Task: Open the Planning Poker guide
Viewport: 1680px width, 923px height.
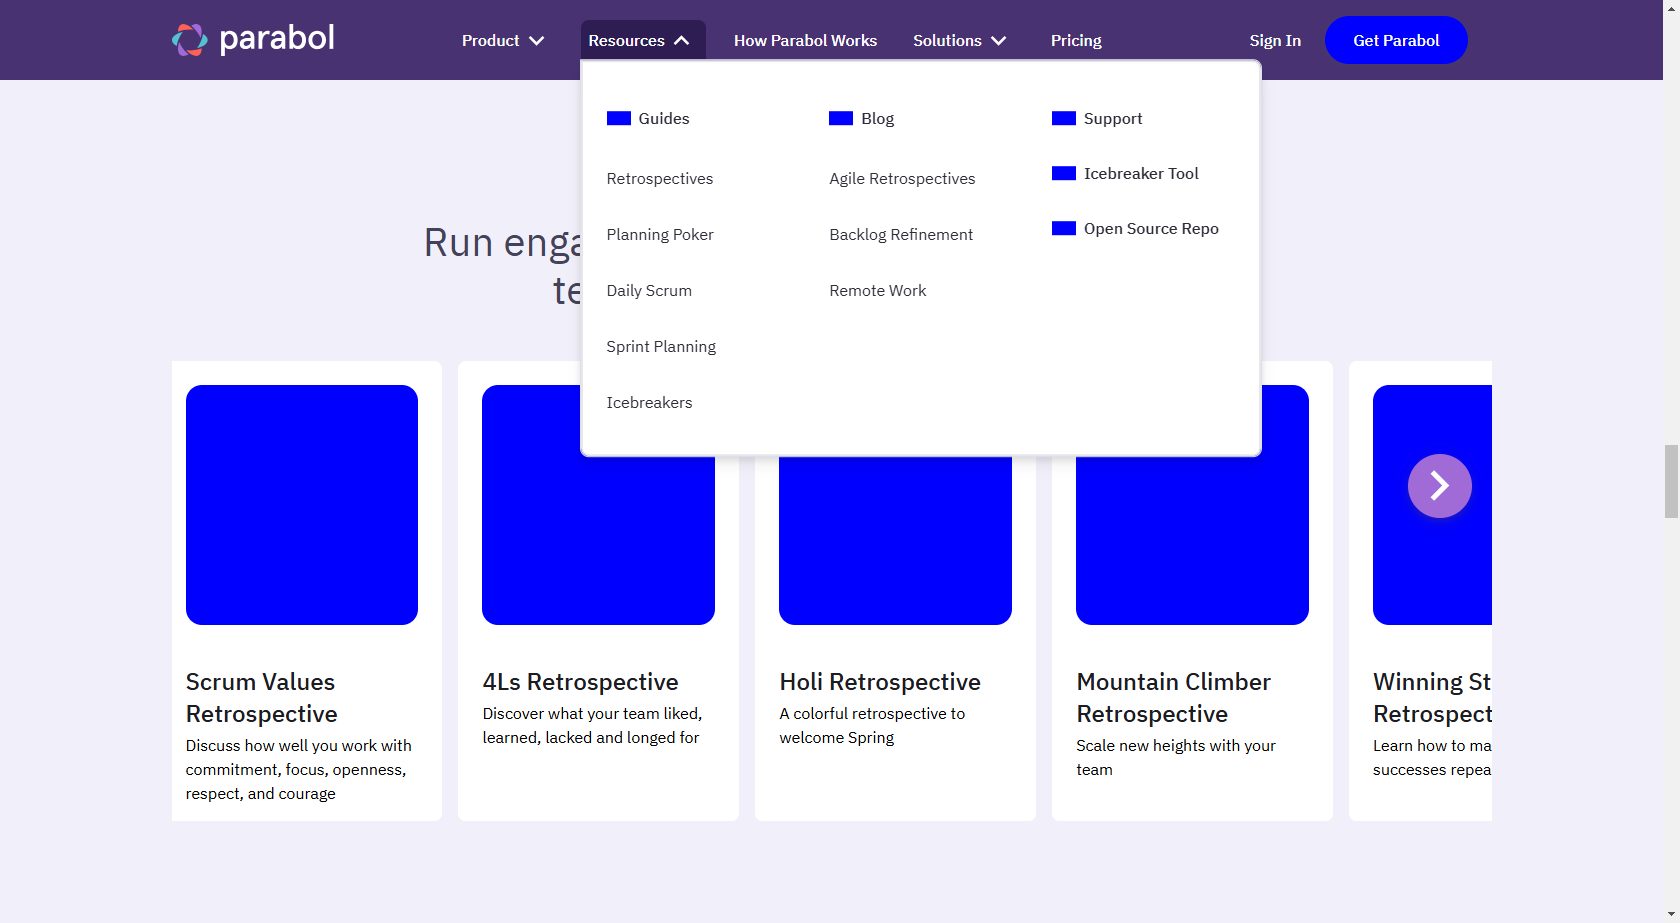Action: 660,234
